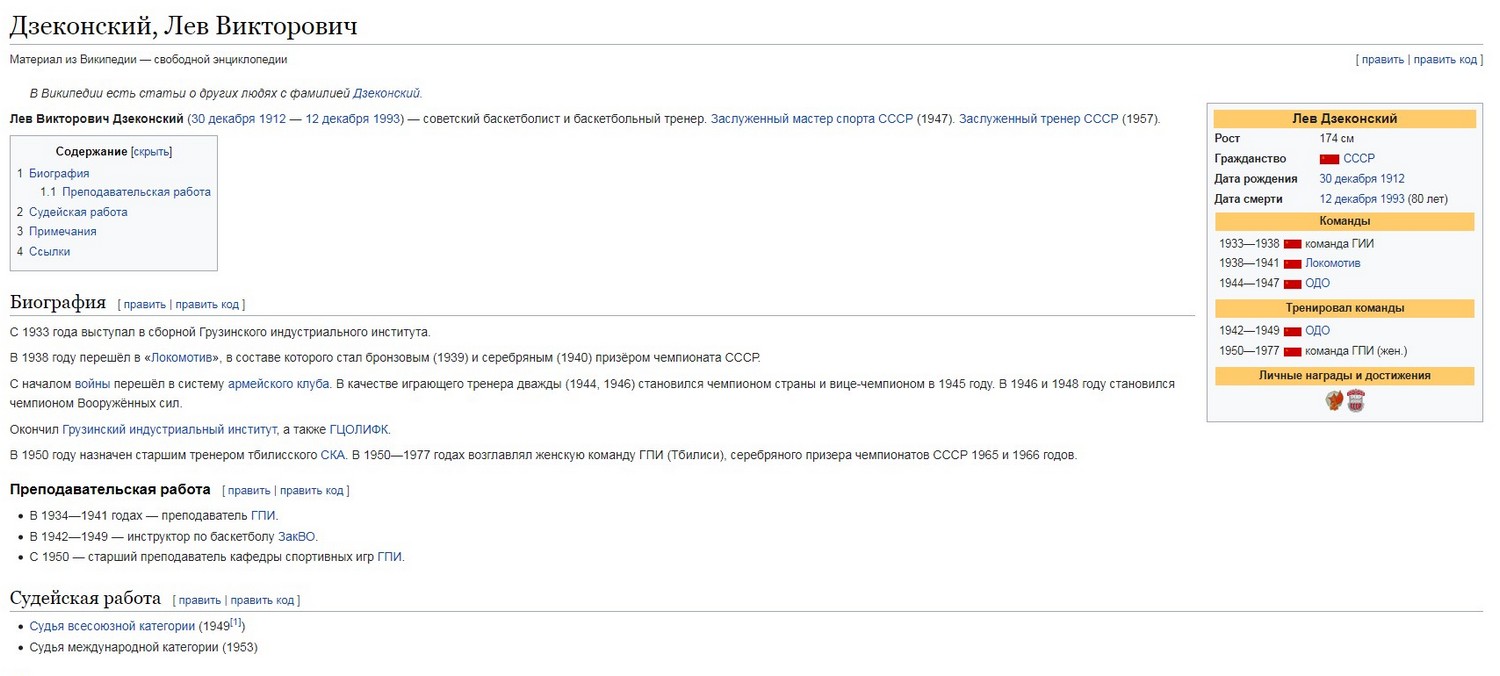Screen dimensions: 1500x676
Task: Click the flag icon in the 1942—1949 ОДО row
Action: coord(1292,331)
